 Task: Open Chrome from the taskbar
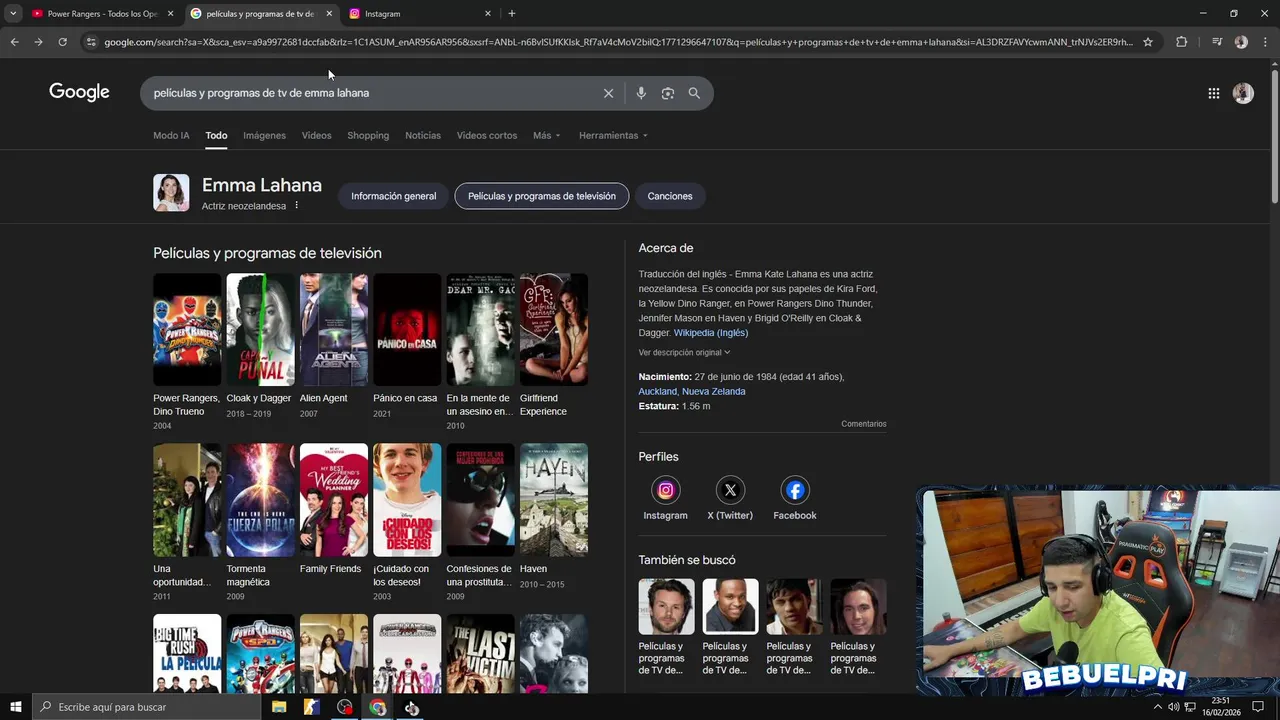point(377,707)
